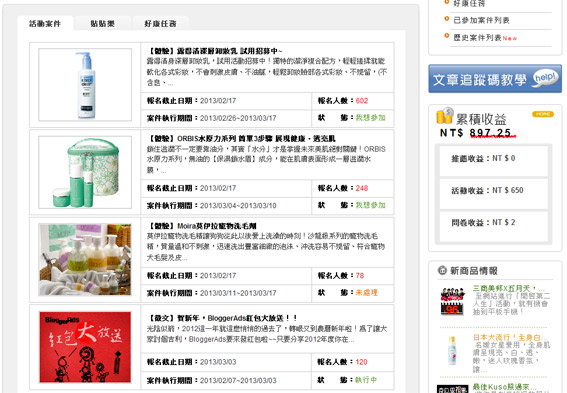567x393 pixels.
Task: Open 歷史案件列表 in sidebar
Action: [x=477, y=38]
